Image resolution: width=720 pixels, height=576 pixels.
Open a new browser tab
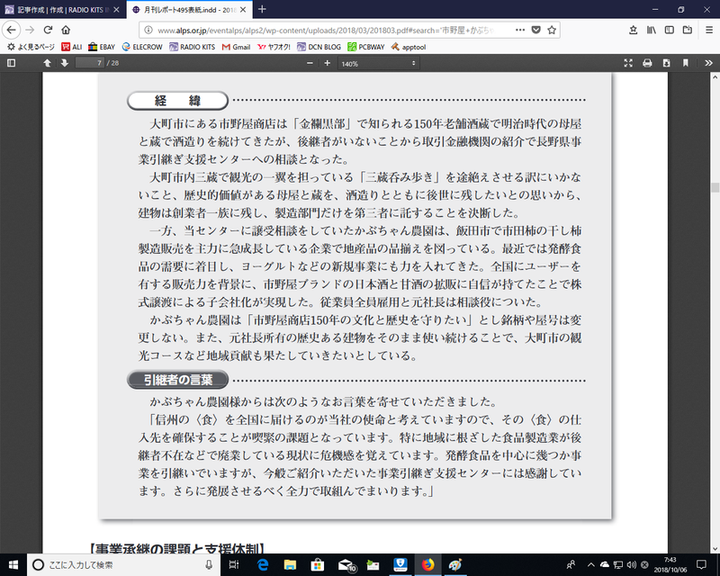pos(262,9)
